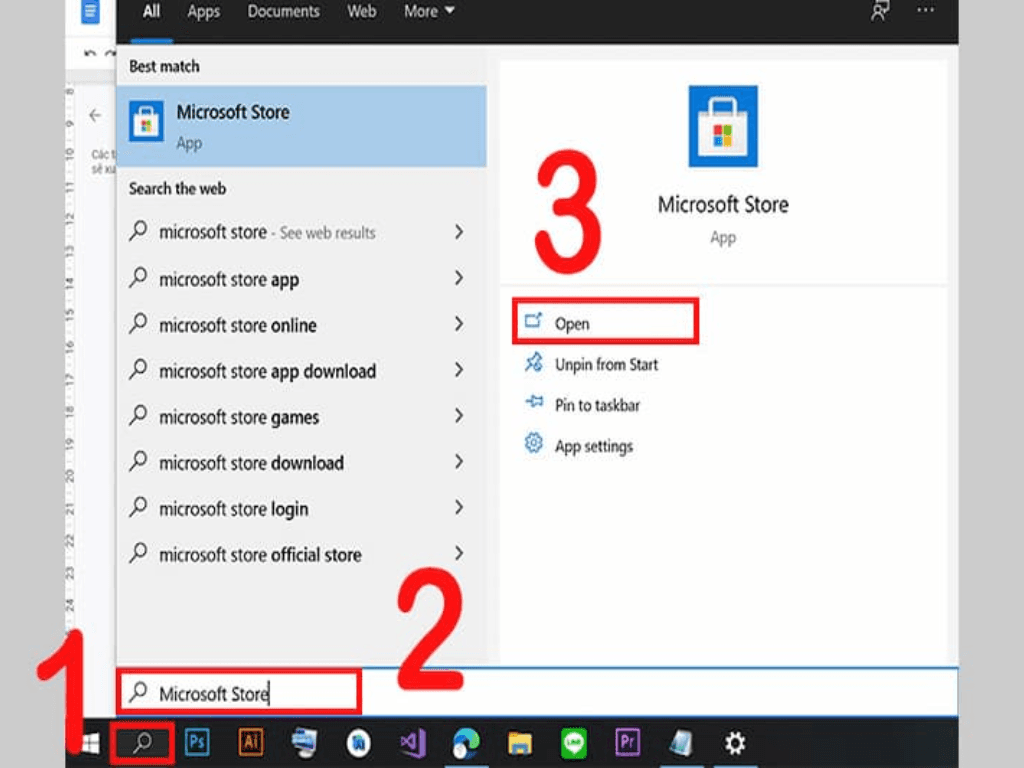Click the taskbar search magnifier icon

click(x=142, y=743)
